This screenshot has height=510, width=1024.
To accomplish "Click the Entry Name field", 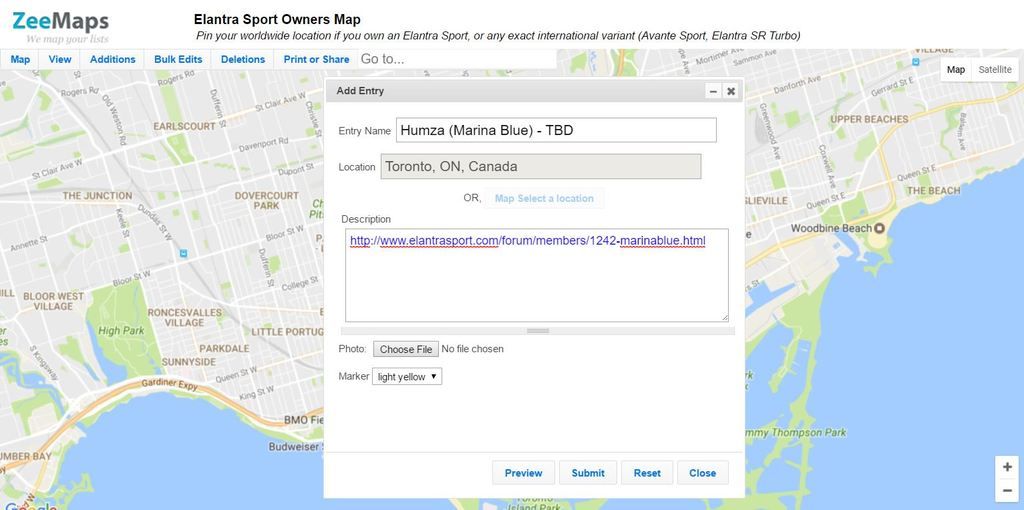I will [x=556, y=130].
